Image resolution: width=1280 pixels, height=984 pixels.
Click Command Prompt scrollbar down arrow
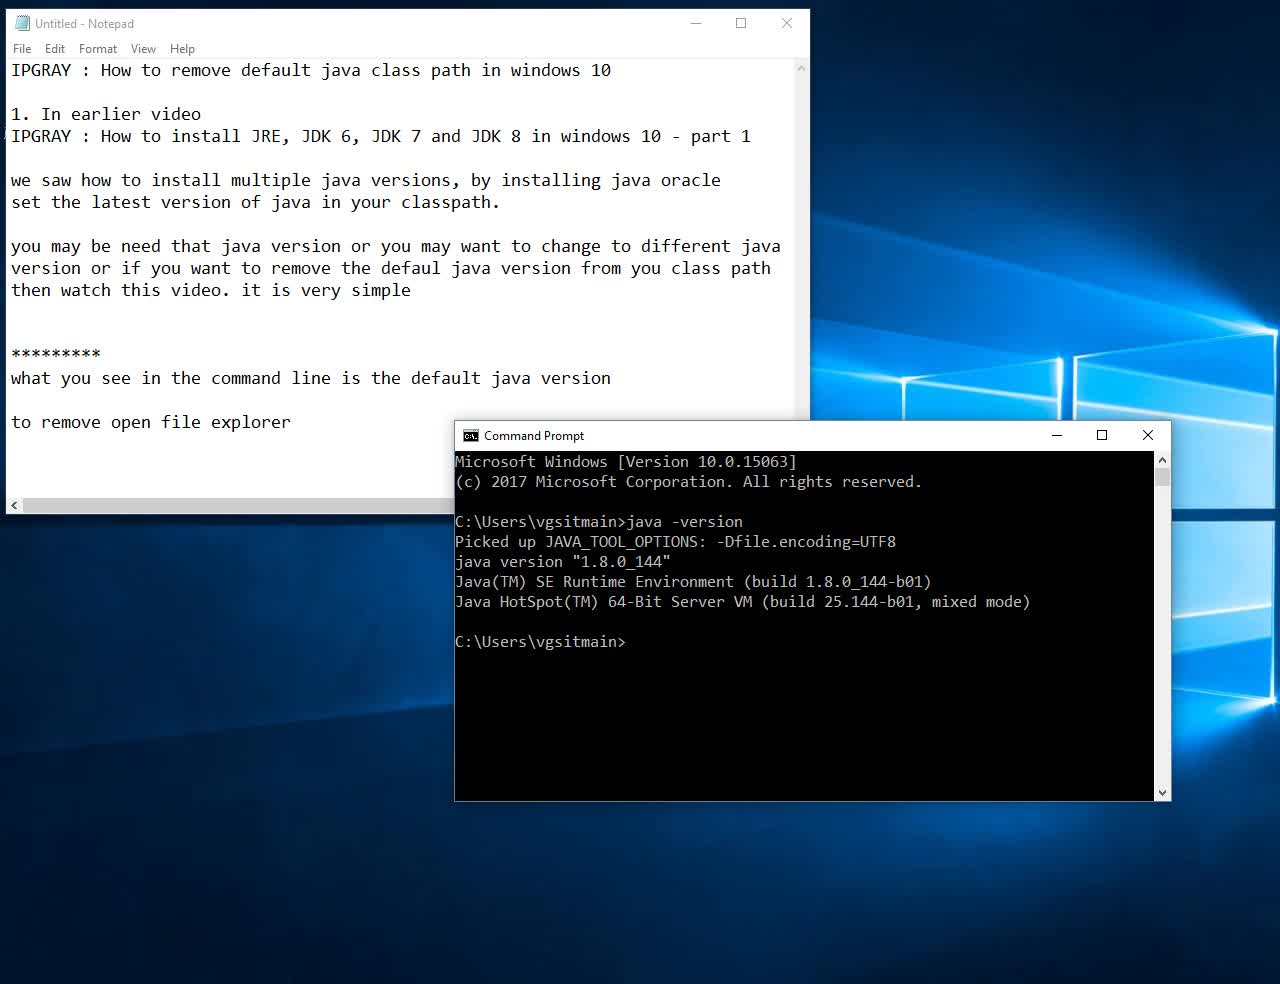1162,792
